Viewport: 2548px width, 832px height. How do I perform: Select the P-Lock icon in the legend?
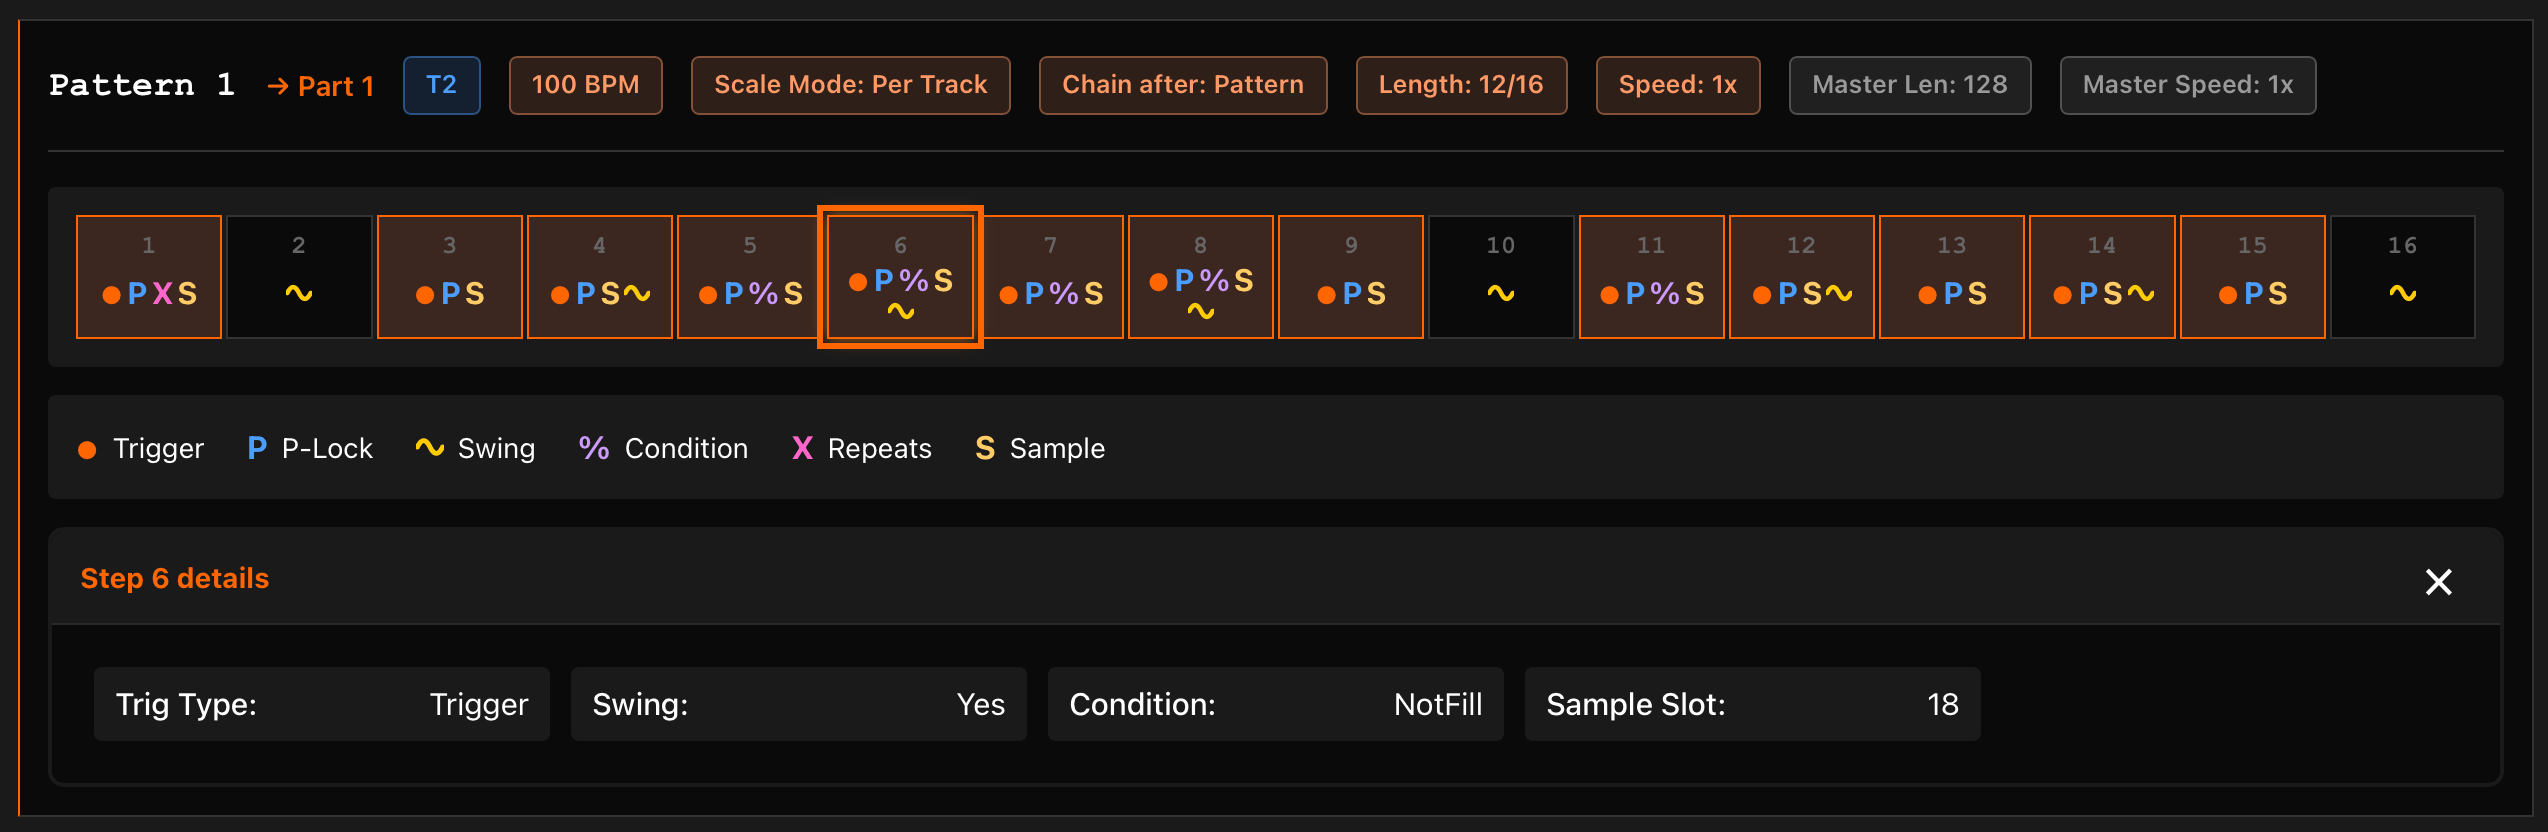tap(256, 447)
